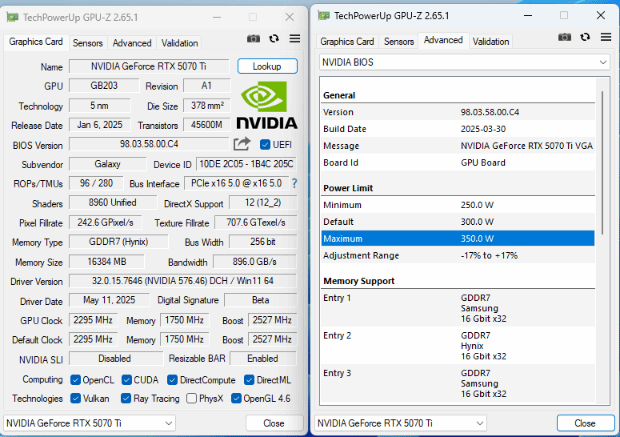
Task: Select the Version row in General section
Action: 458,112
